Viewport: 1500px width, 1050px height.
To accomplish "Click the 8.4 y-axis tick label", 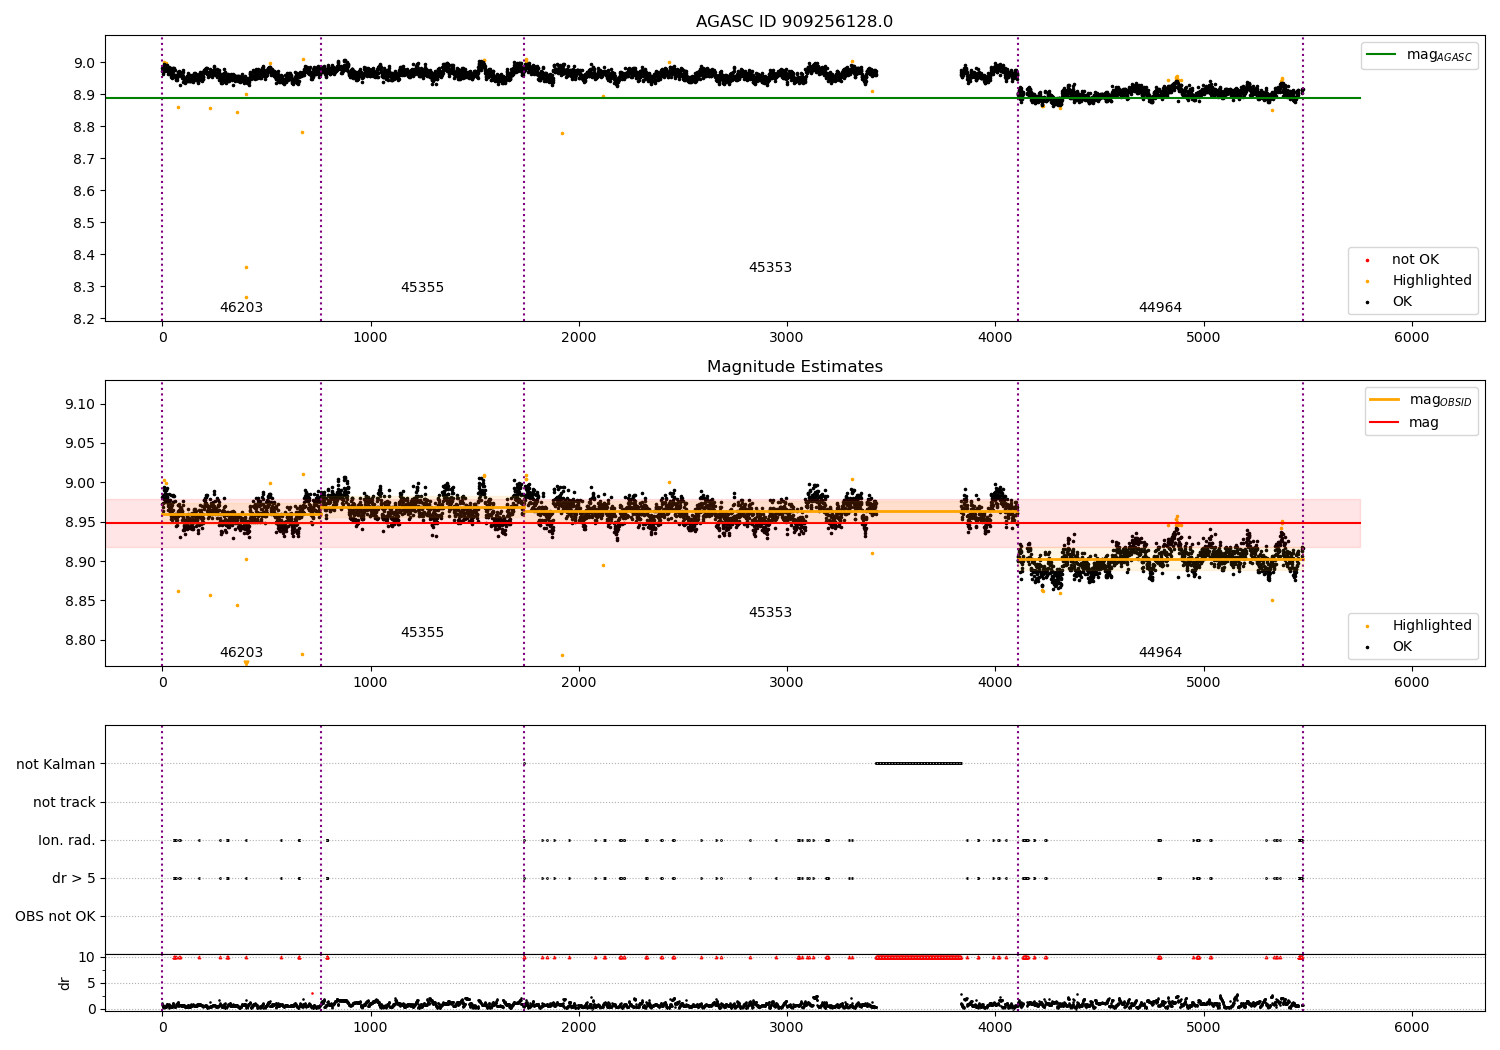I will pos(83,255).
